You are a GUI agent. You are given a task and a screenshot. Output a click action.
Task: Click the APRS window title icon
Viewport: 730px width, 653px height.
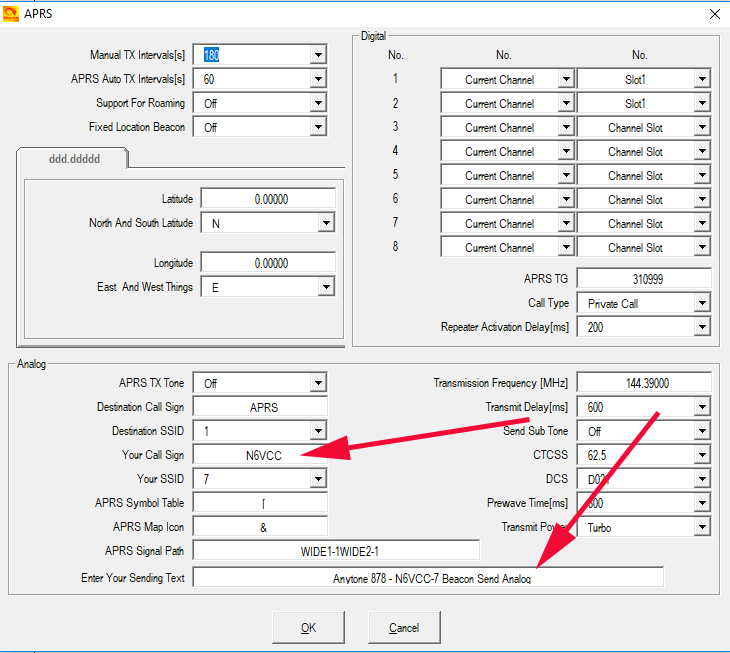(x=11, y=13)
